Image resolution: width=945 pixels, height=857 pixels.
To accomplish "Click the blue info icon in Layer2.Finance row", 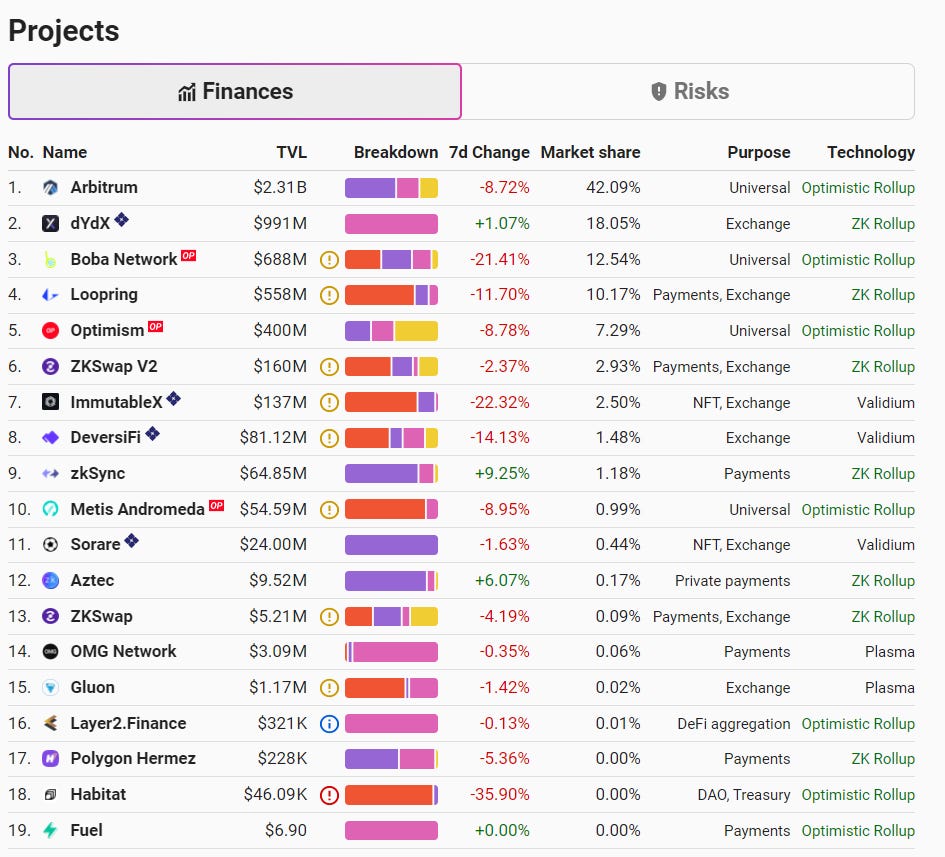I will click(x=329, y=724).
